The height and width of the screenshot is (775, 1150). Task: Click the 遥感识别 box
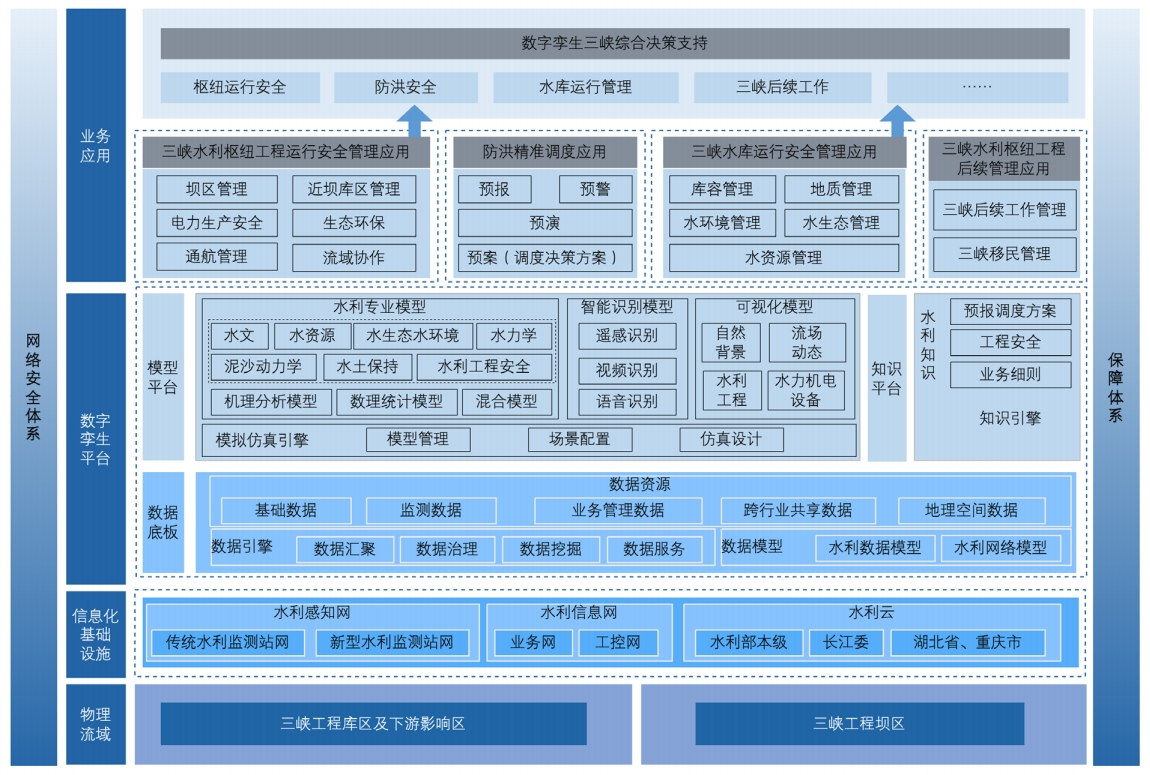point(627,336)
